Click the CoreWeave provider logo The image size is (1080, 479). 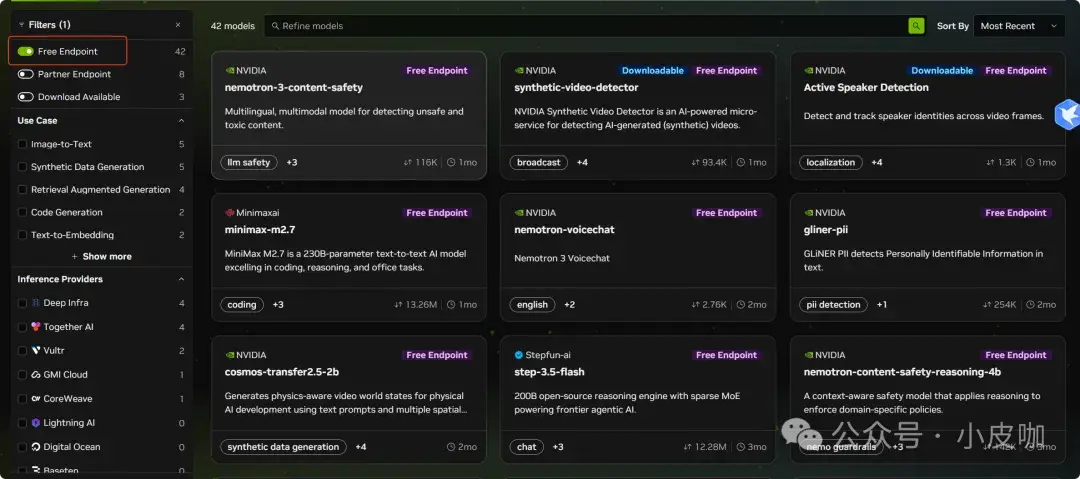click(x=36, y=399)
